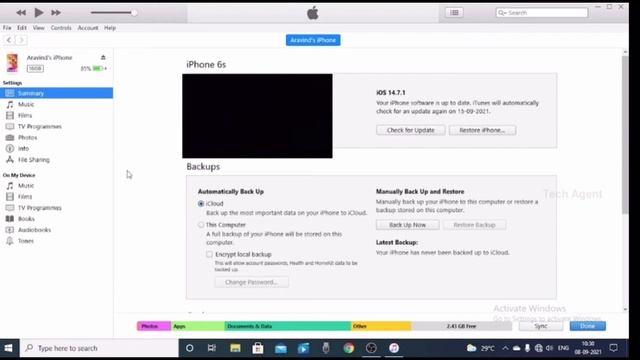Click the 16GB capacity badge
This screenshot has width=640, height=360.
point(35,69)
